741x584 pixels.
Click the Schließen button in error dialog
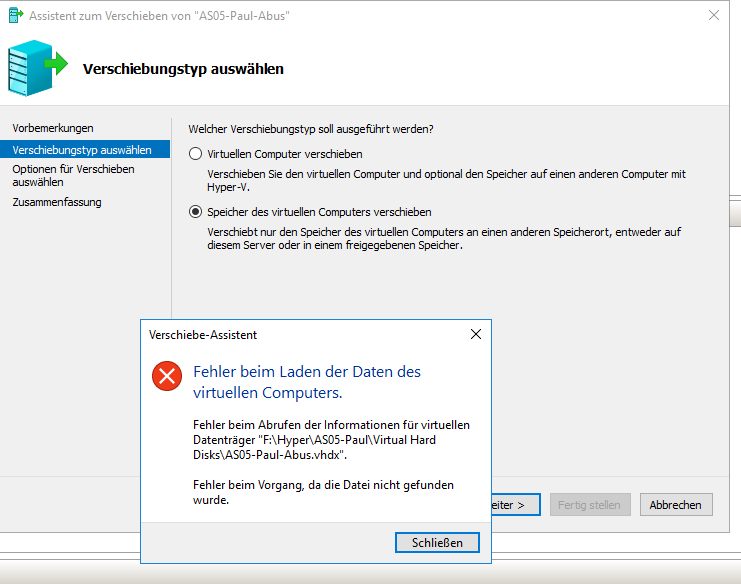coord(437,542)
